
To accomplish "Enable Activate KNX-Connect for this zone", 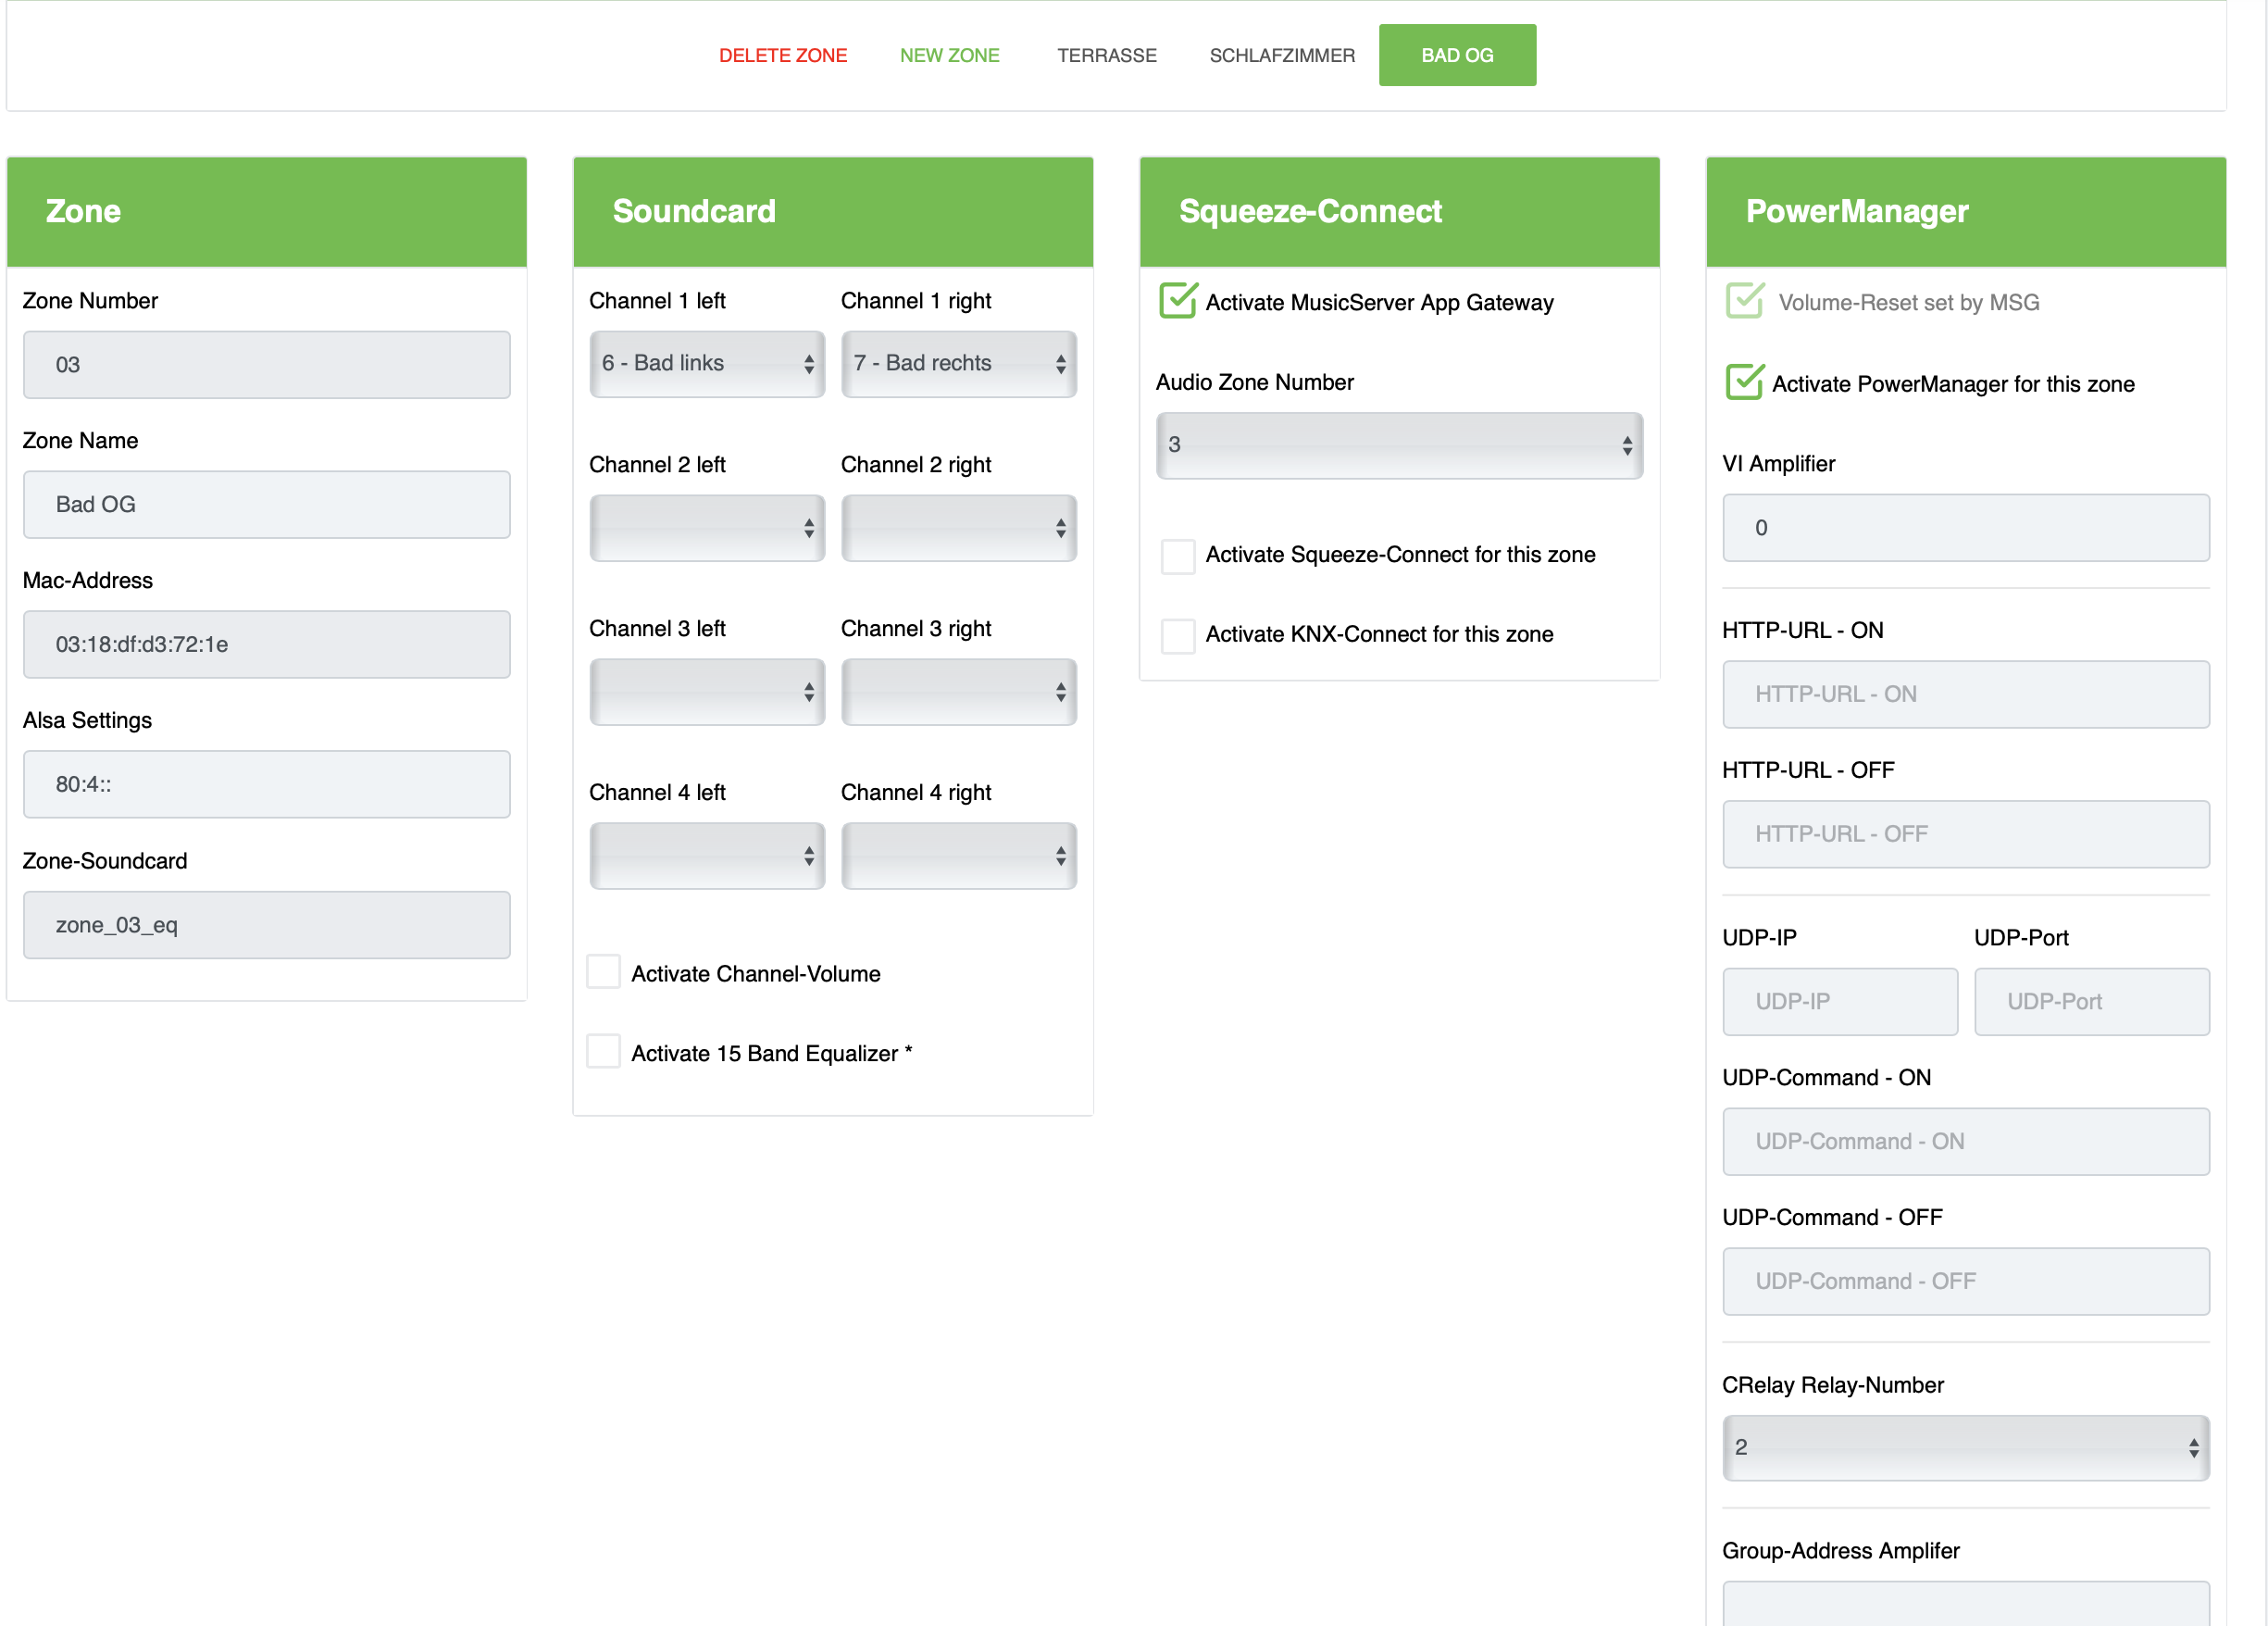I will click(x=1177, y=634).
